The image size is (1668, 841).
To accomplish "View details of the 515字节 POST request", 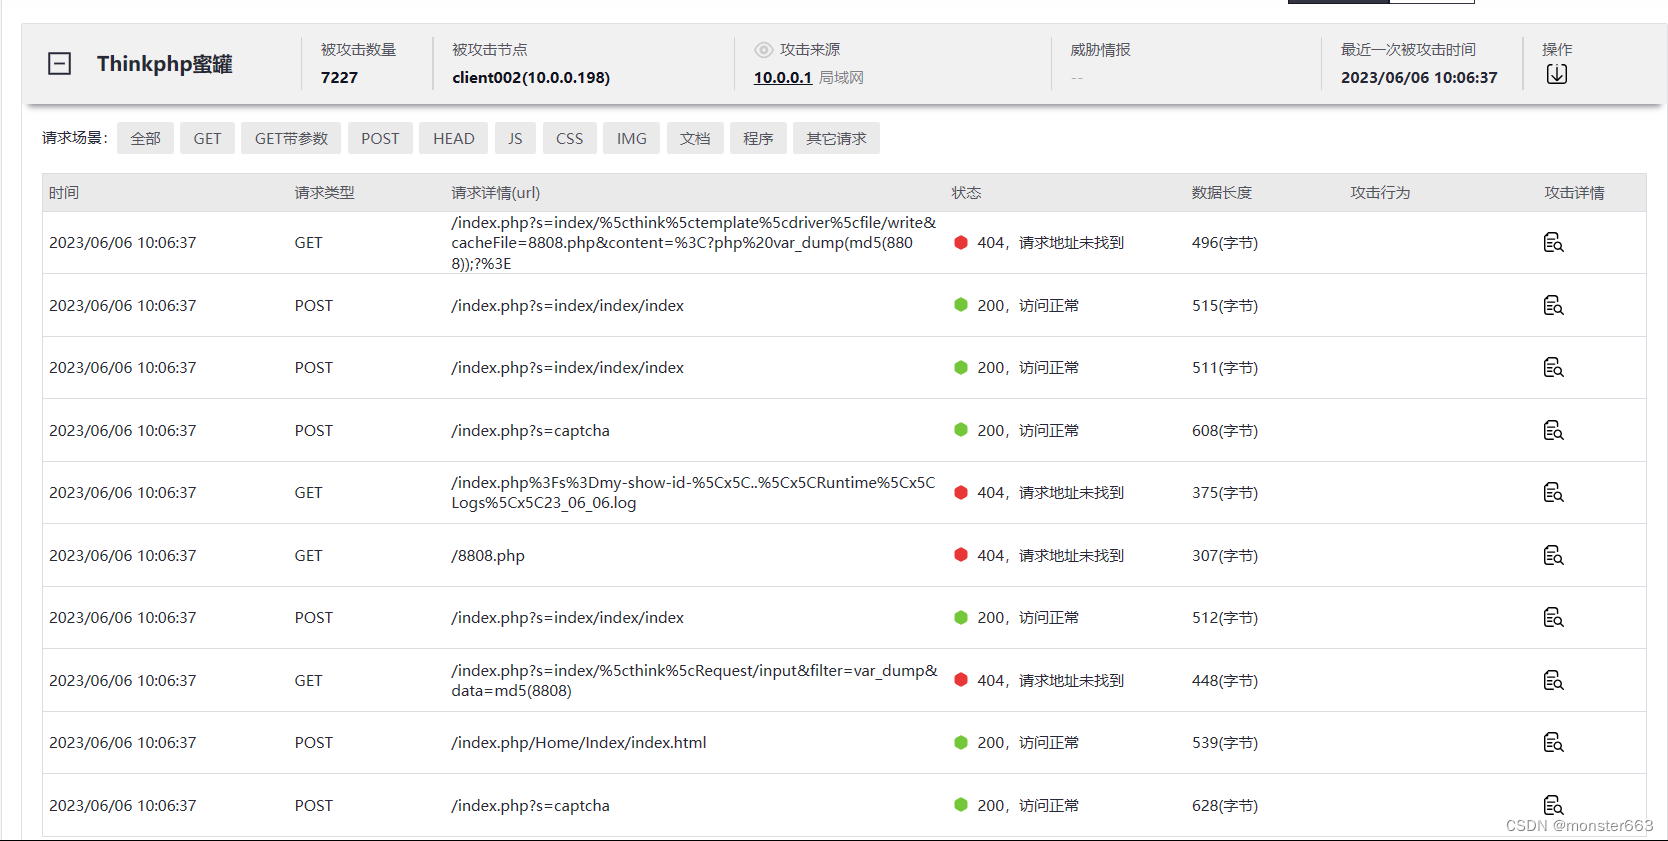I will click(x=1553, y=305).
